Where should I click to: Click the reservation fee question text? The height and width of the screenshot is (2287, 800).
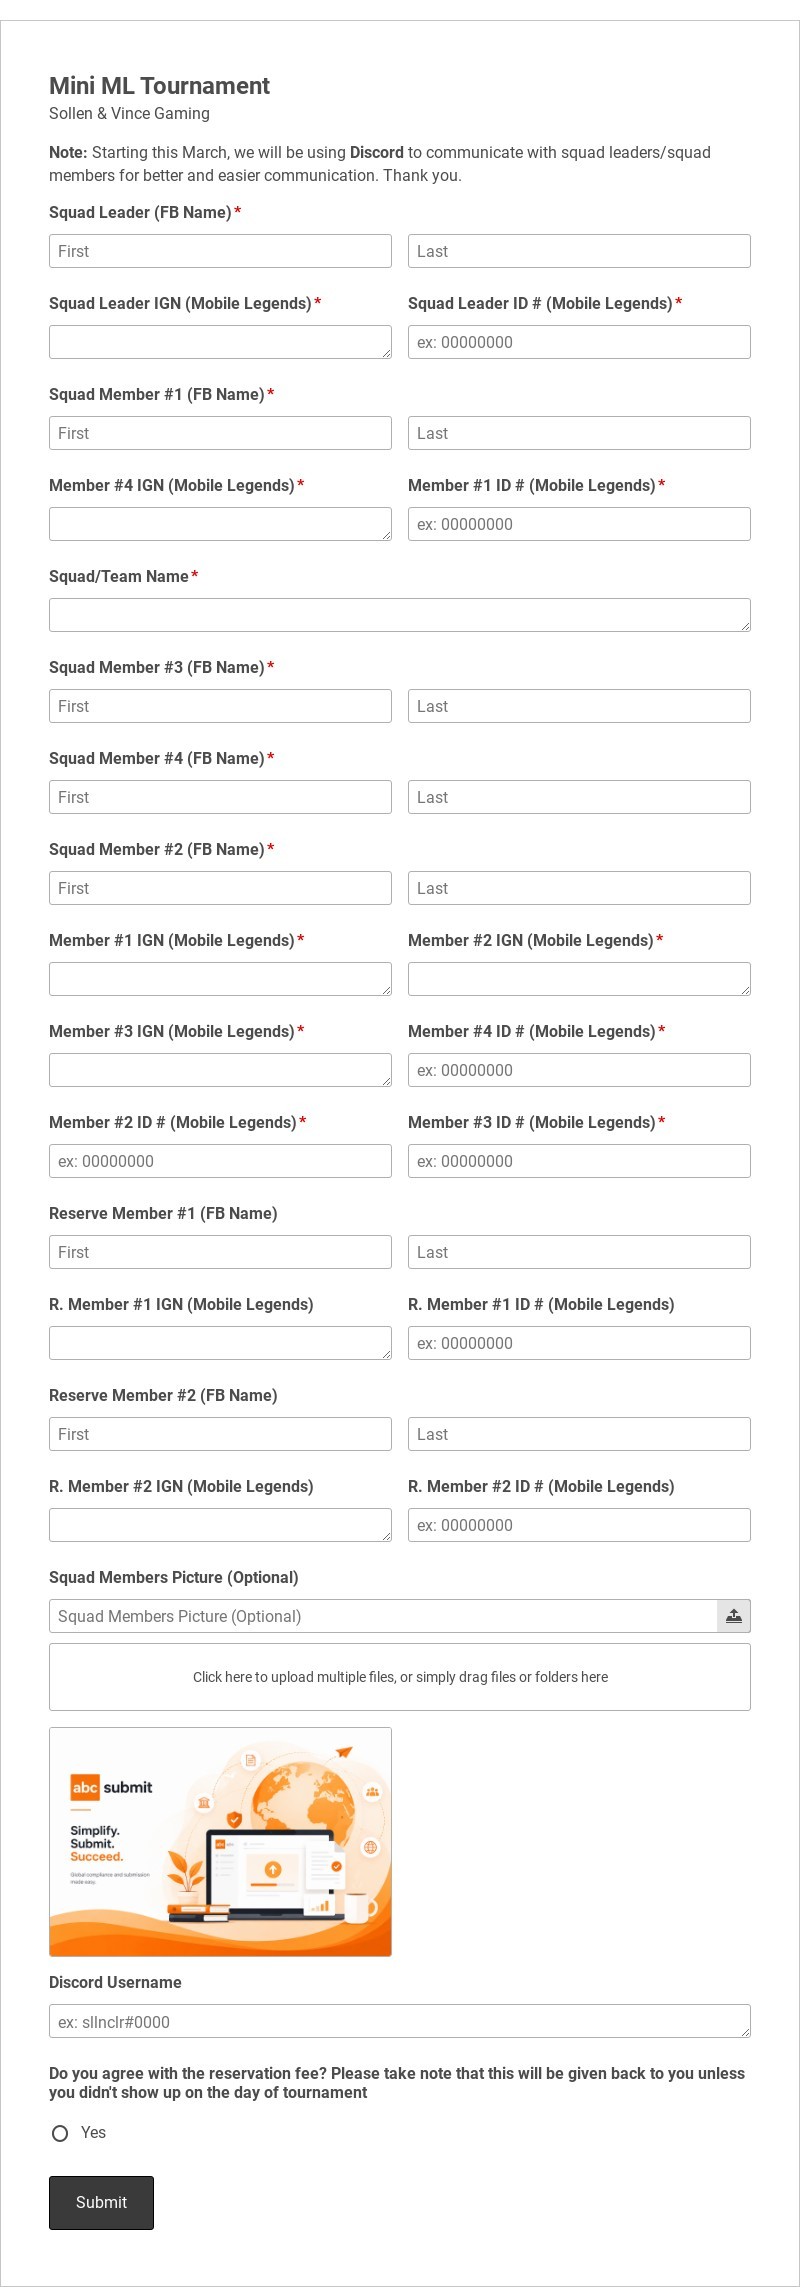[x=397, y=2083]
